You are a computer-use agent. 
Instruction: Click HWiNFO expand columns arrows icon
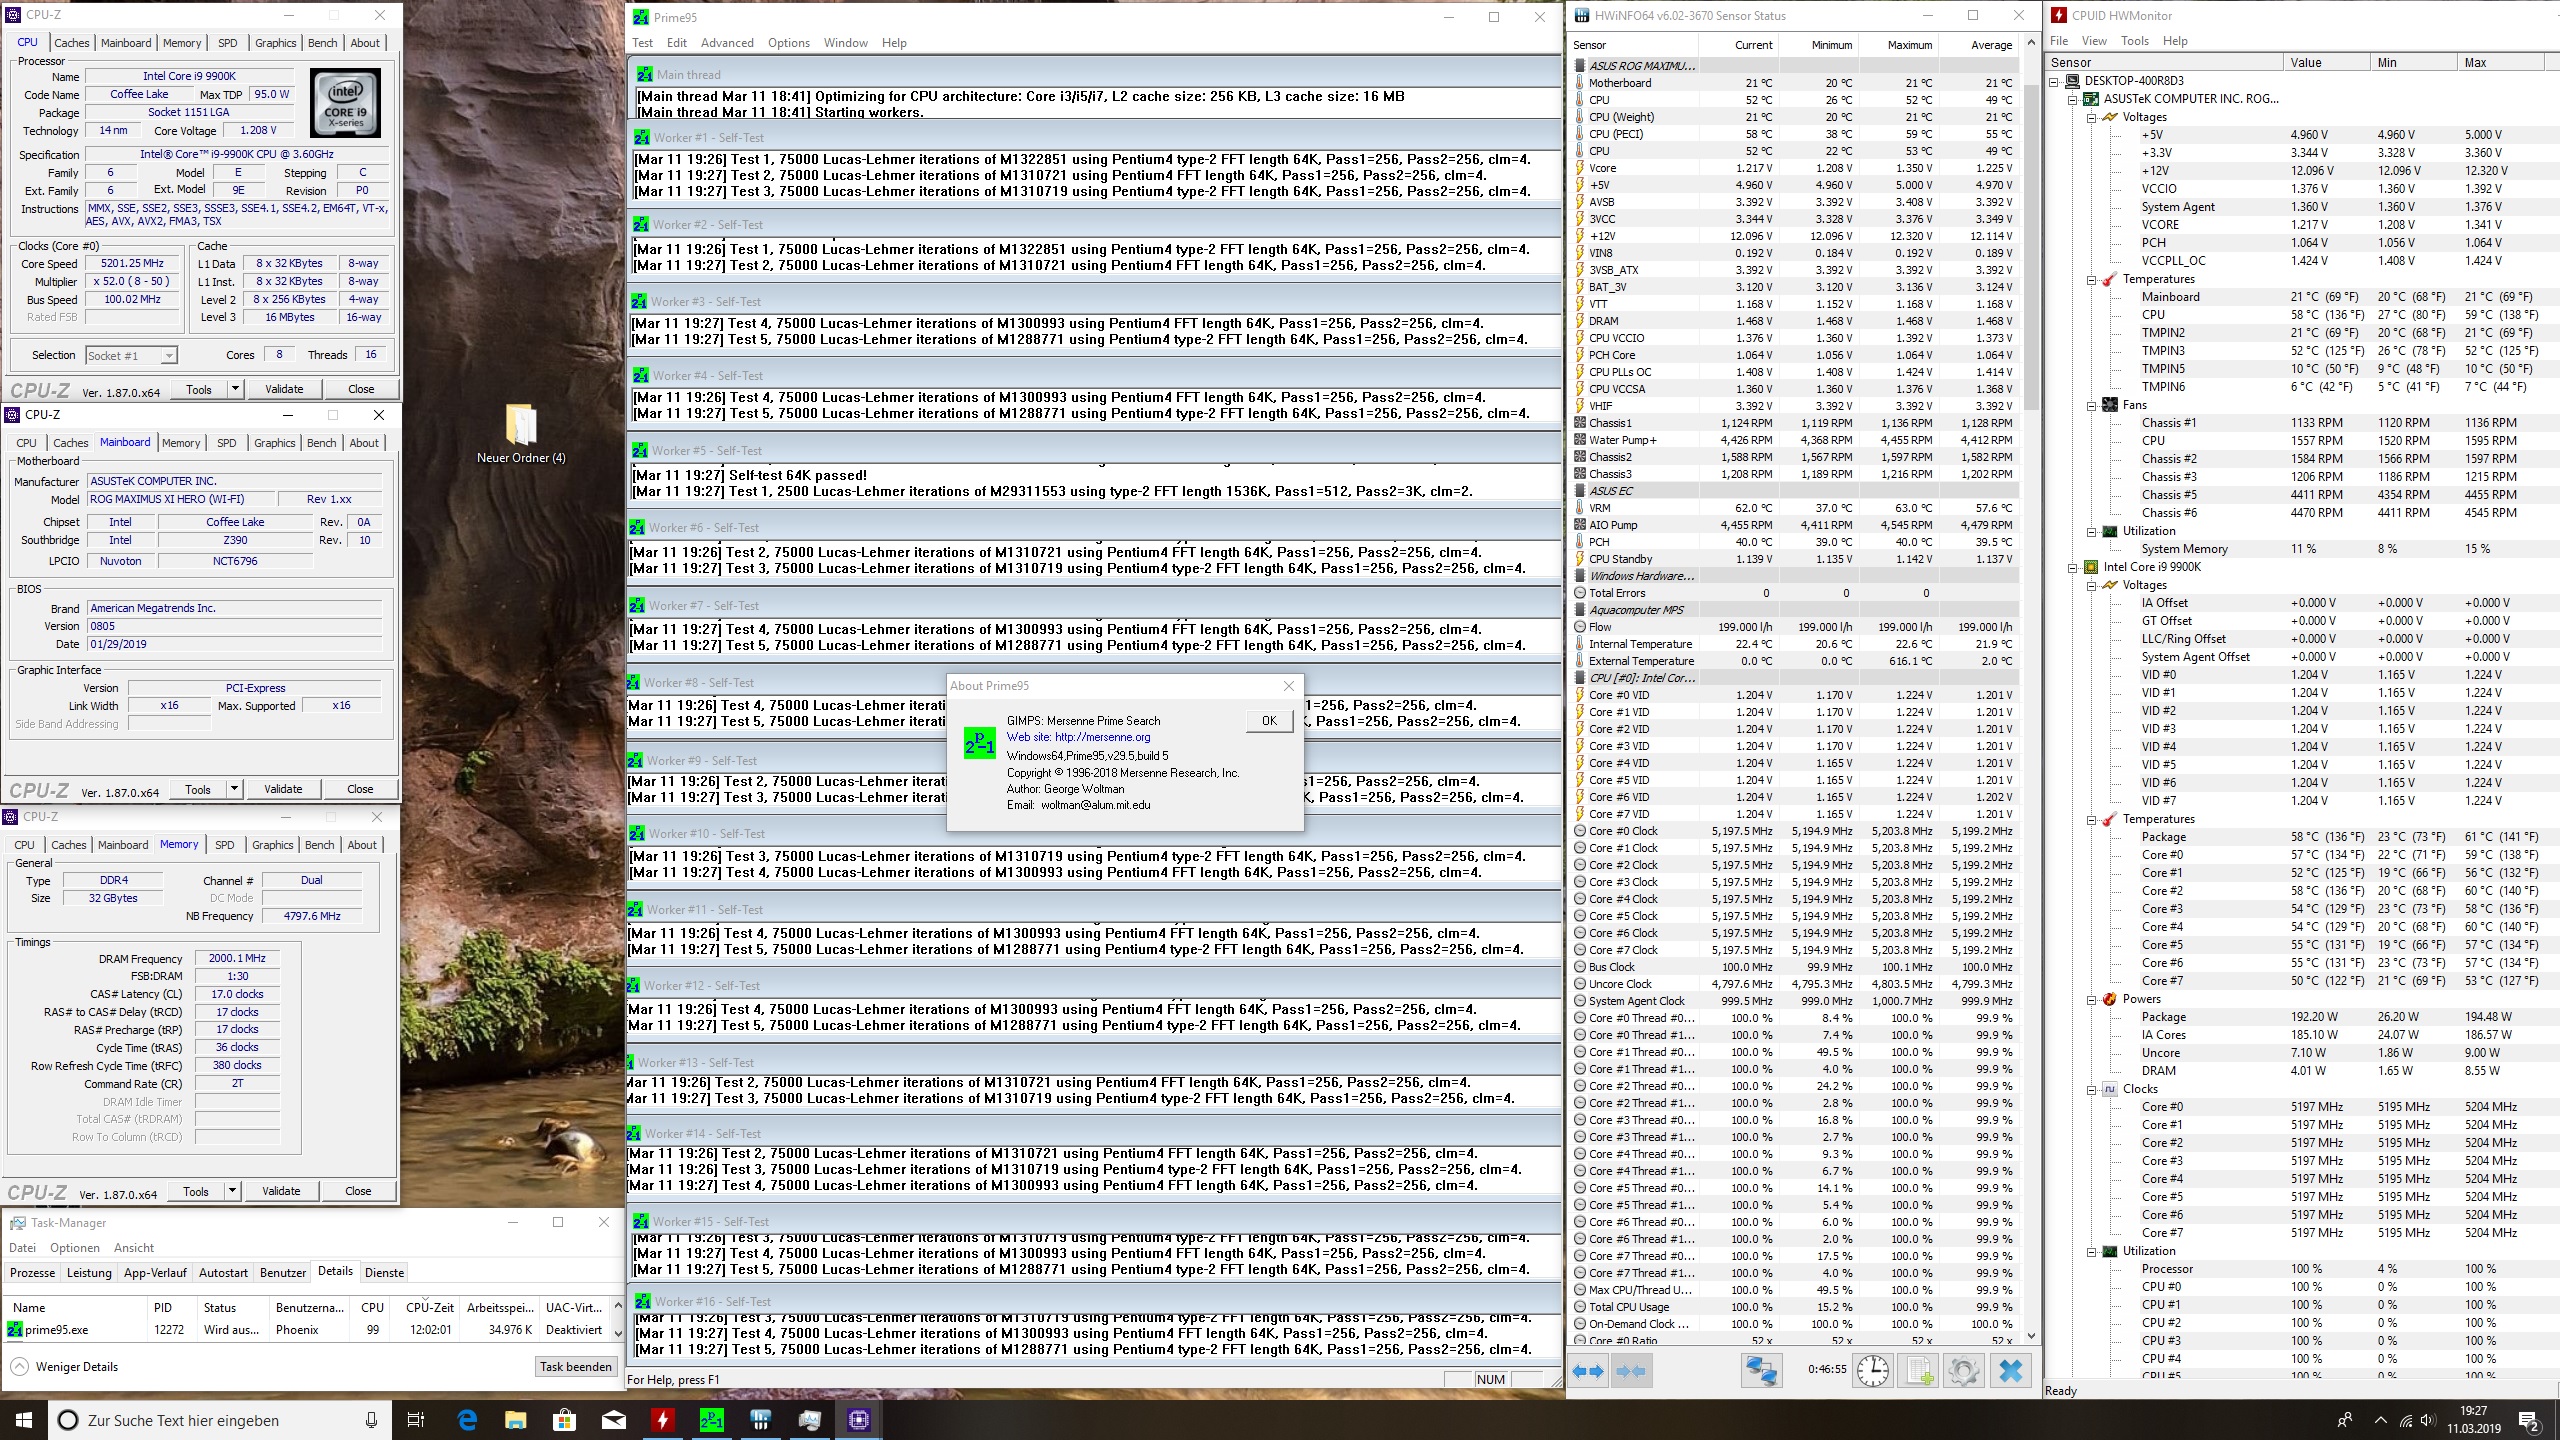(x=1588, y=1371)
